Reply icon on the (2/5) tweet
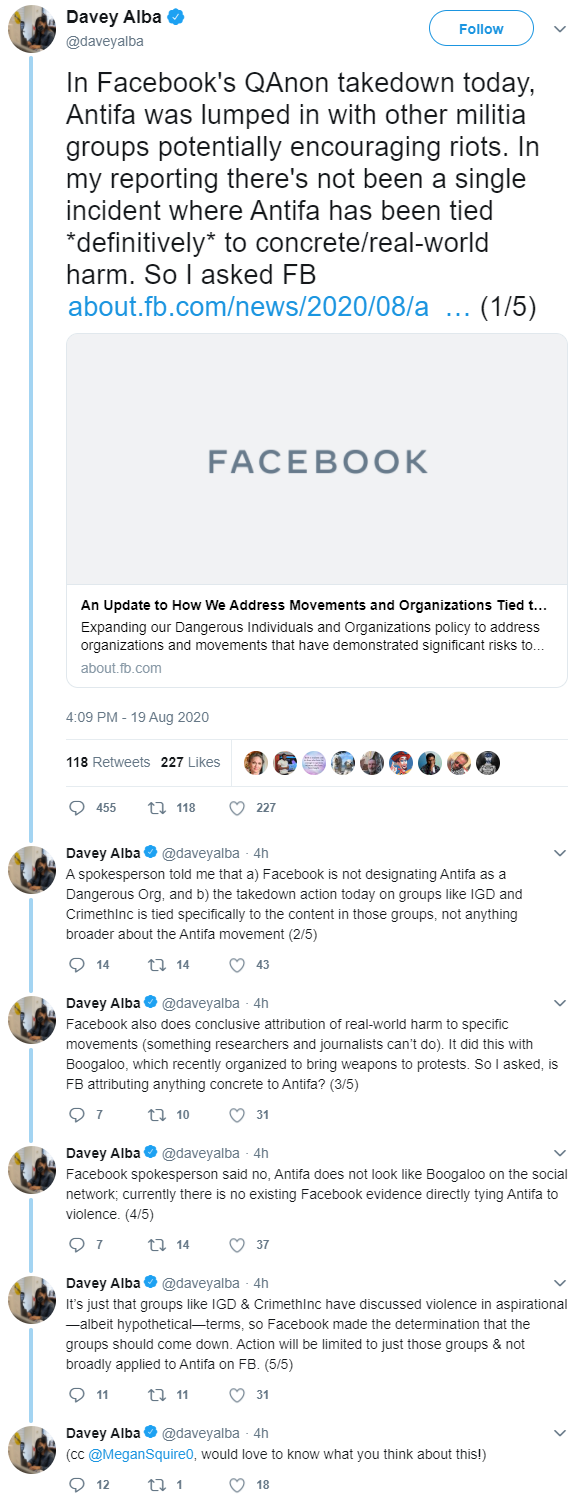This screenshot has width=577, height=1497. [x=77, y=965]
